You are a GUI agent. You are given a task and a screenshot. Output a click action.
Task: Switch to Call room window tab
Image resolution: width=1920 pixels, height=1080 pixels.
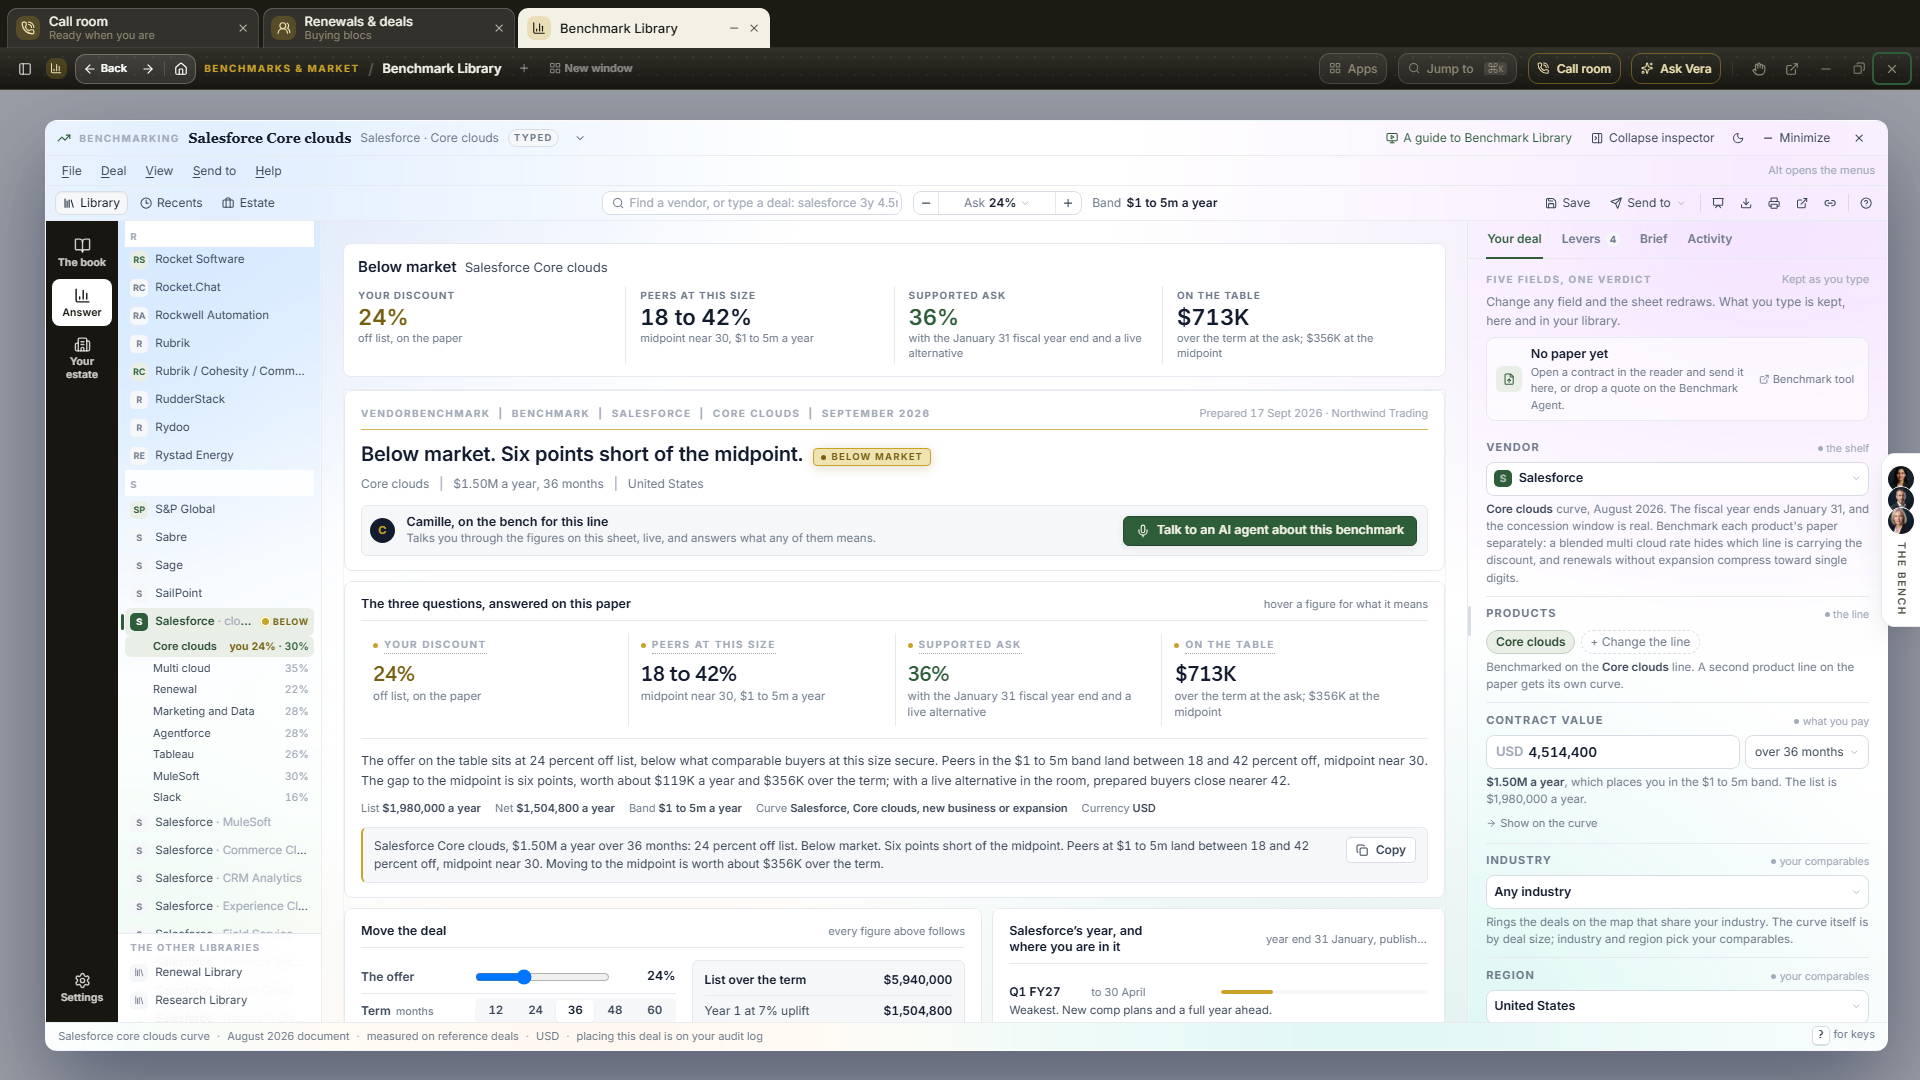coord(132,28)
